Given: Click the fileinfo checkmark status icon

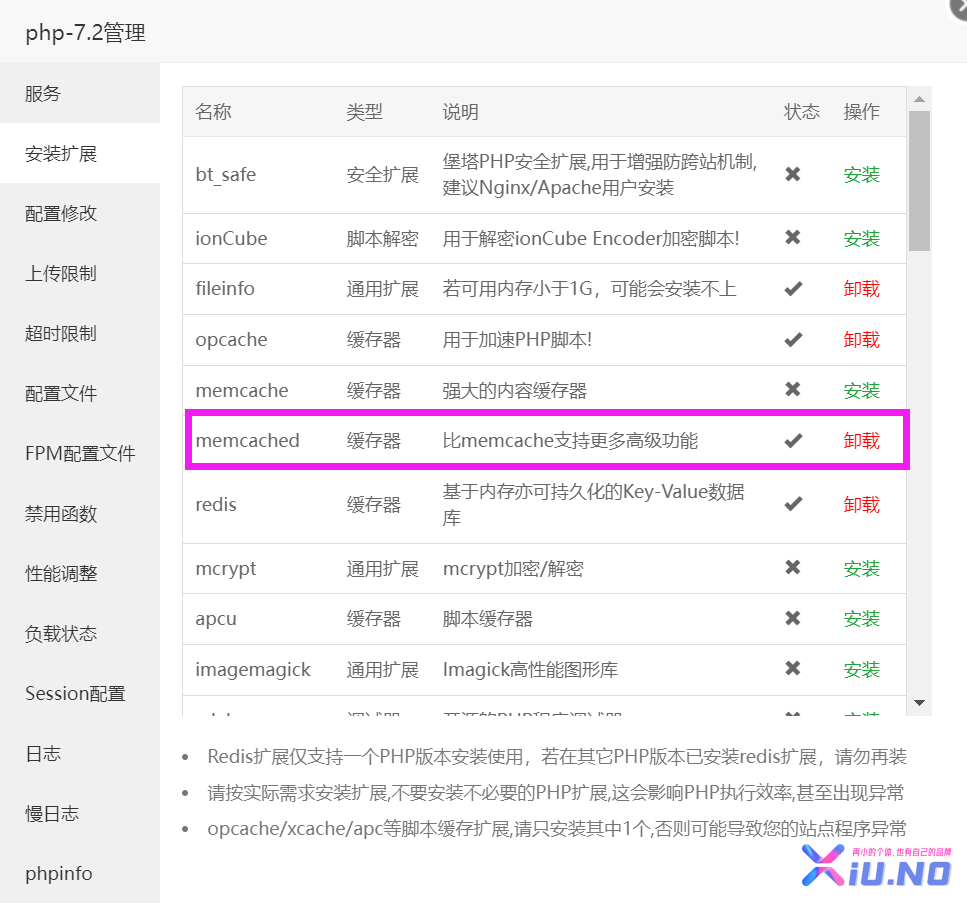Looking at the screenshot, I should (794, 289).
